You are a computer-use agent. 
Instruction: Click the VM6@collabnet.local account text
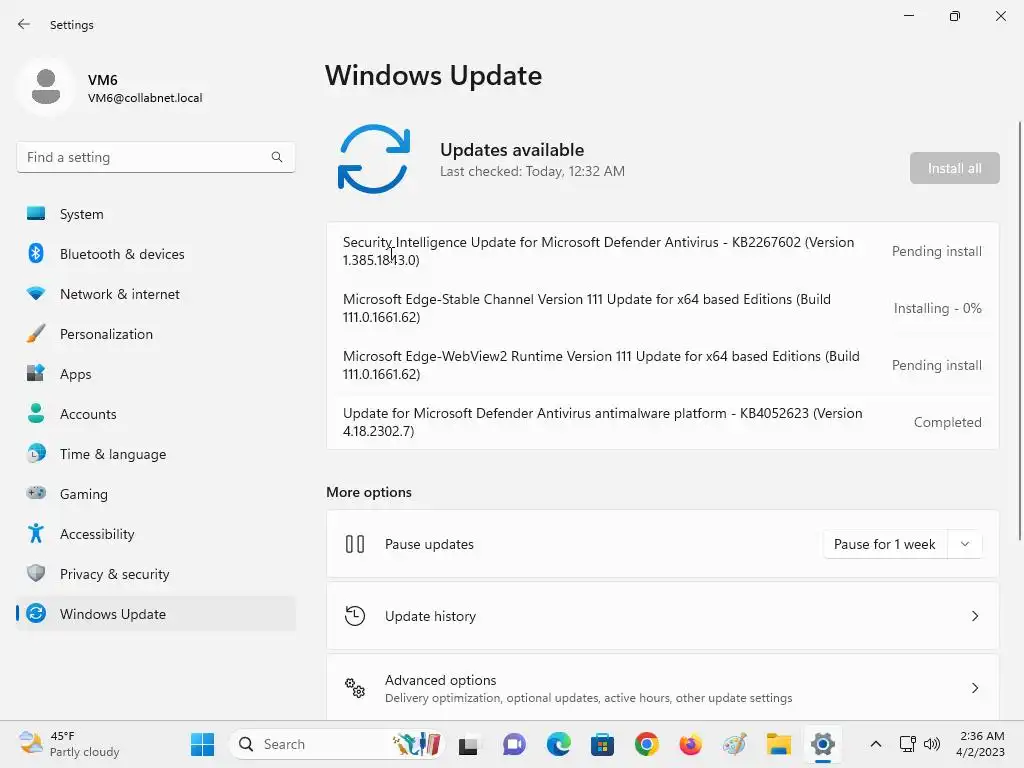click(145, 98)
